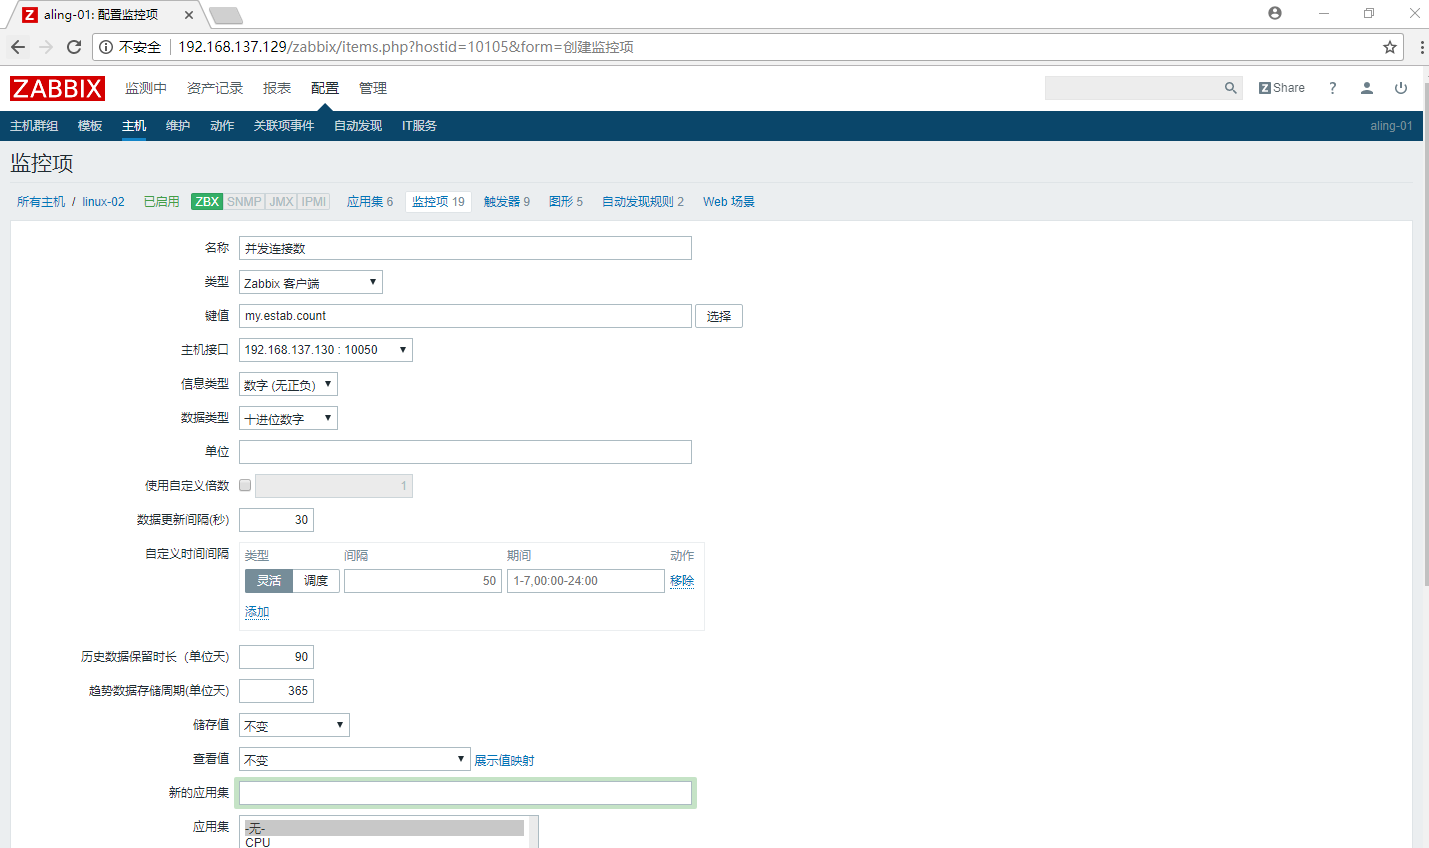This screenshot has width=1429, height=848.
Task: Select the 灵活 interval type
Action: pos(269,581)
